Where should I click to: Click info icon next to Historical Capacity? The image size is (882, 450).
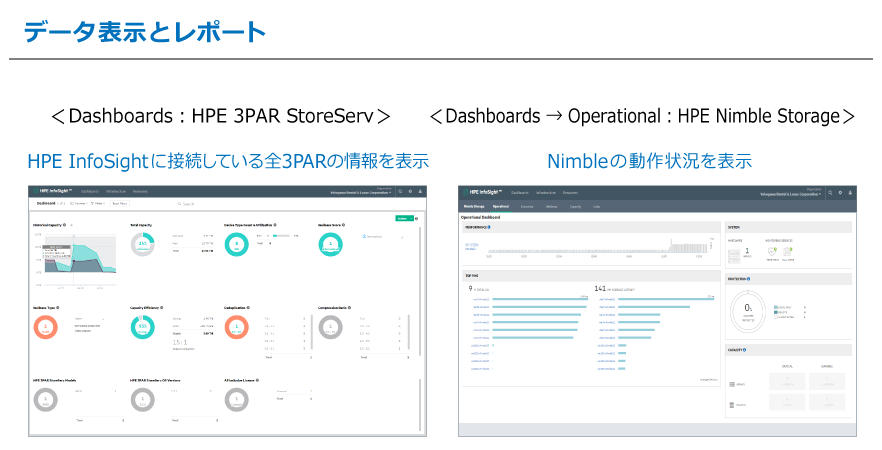(x=65, y=225)
